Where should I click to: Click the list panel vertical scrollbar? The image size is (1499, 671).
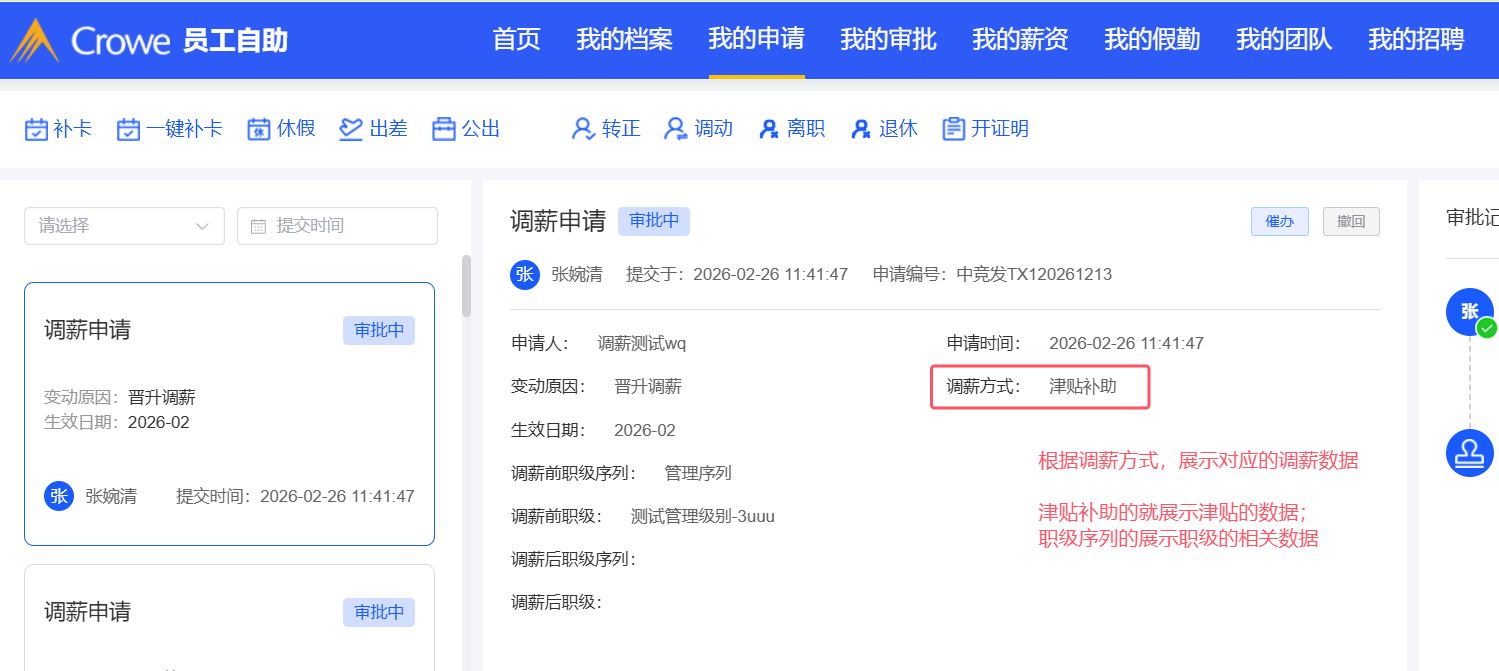[466, 286]
